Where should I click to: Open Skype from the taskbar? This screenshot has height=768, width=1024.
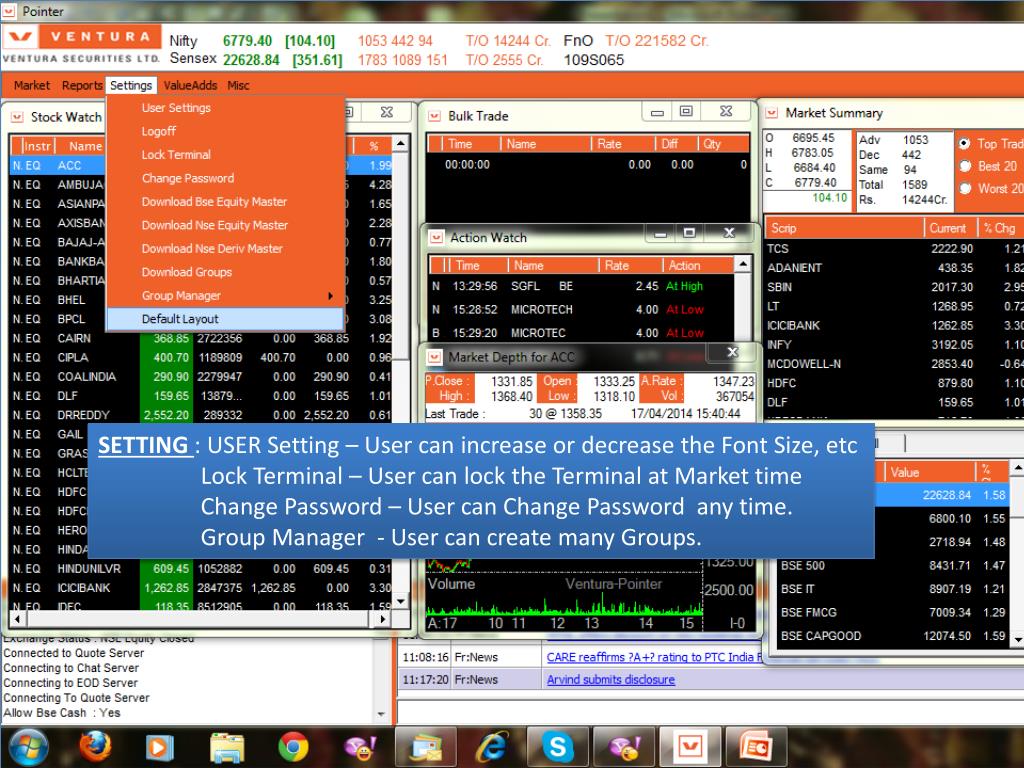tap(558, 747)
